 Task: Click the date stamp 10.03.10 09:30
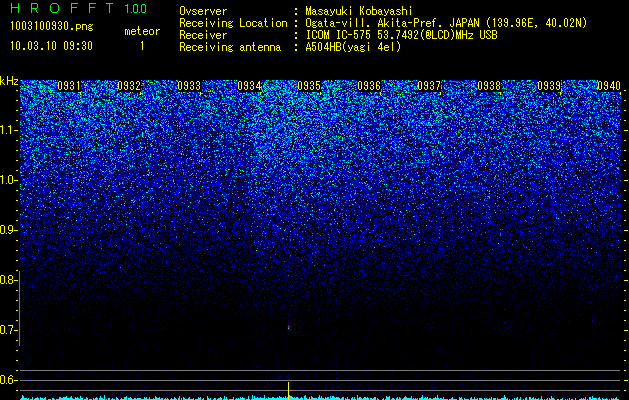click(51, 46)
